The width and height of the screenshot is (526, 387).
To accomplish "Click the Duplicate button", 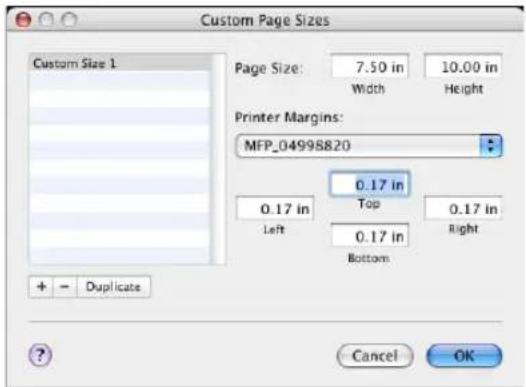I will [113, 287].
